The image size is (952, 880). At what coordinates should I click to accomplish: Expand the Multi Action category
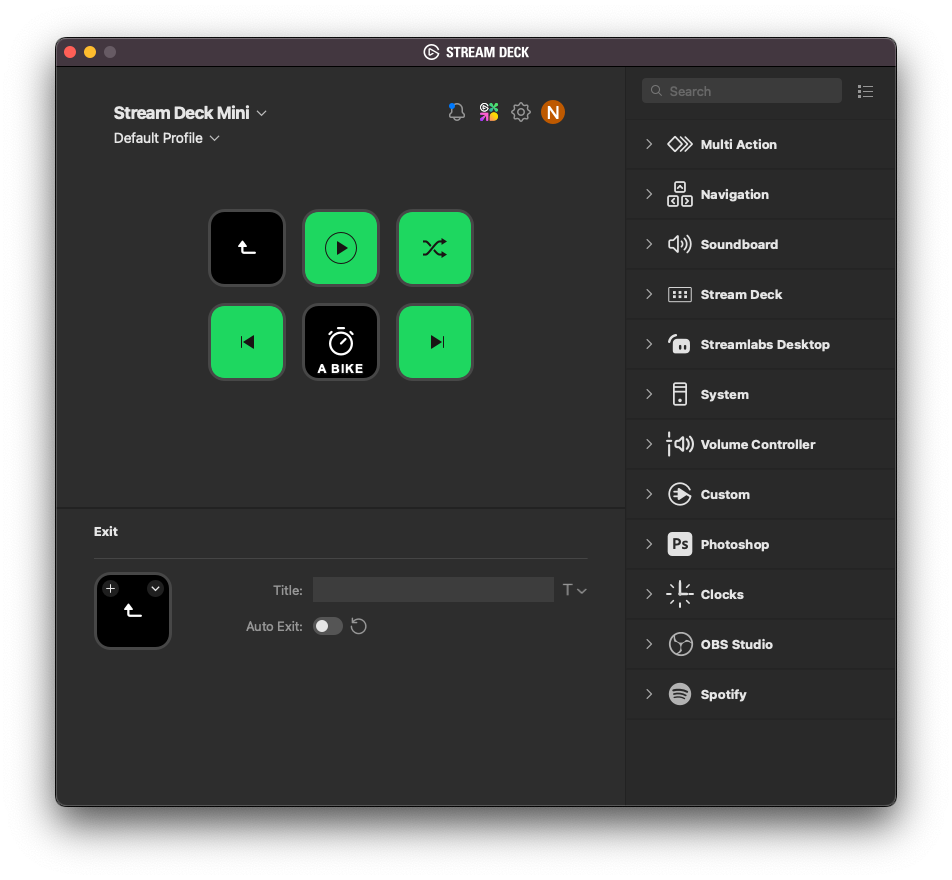pyautogui.click(x=648, y=145)
